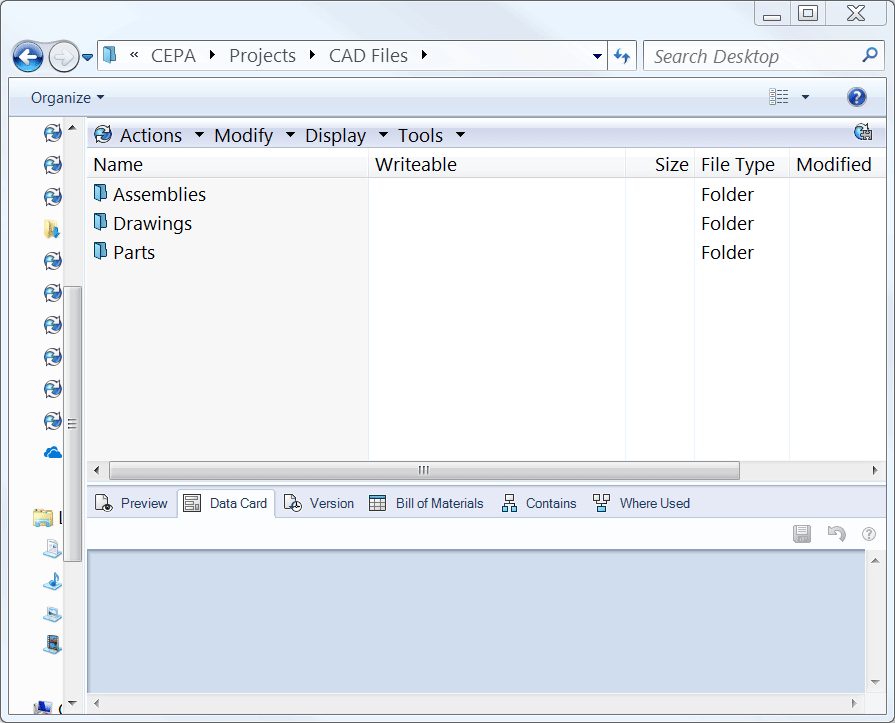Open the Pictures library icon
The height and width of the screenshot is (723, 895).
coord(53,614)
